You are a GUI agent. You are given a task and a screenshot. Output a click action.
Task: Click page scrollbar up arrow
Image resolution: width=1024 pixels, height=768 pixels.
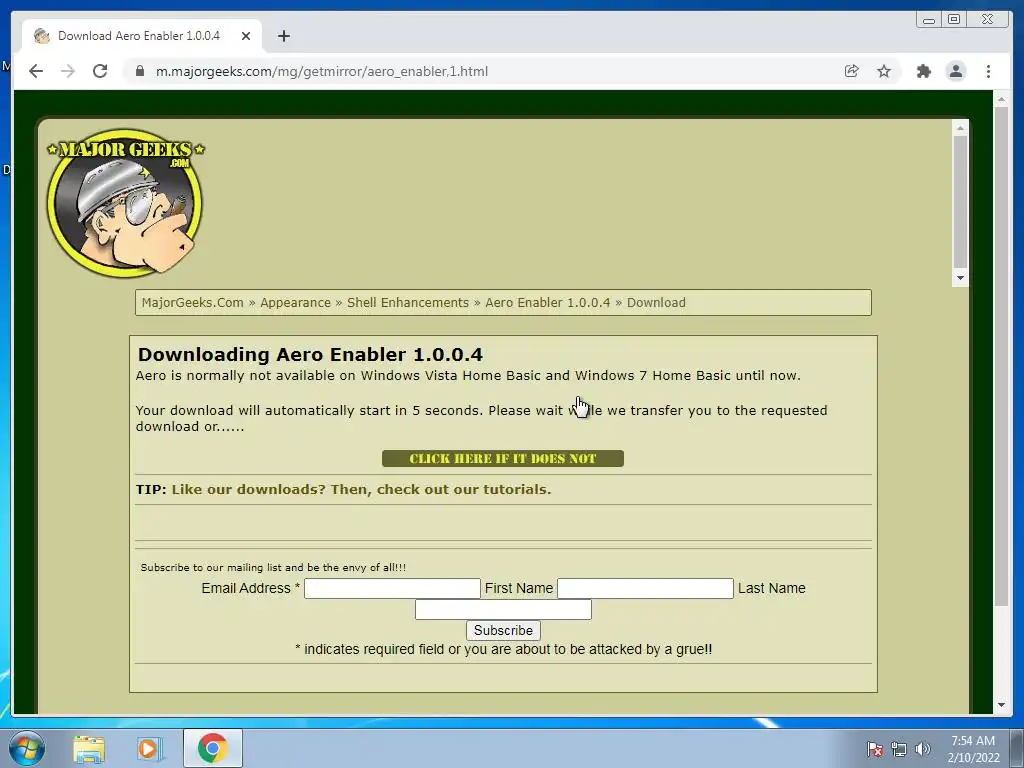click(x=1001, y=100)
